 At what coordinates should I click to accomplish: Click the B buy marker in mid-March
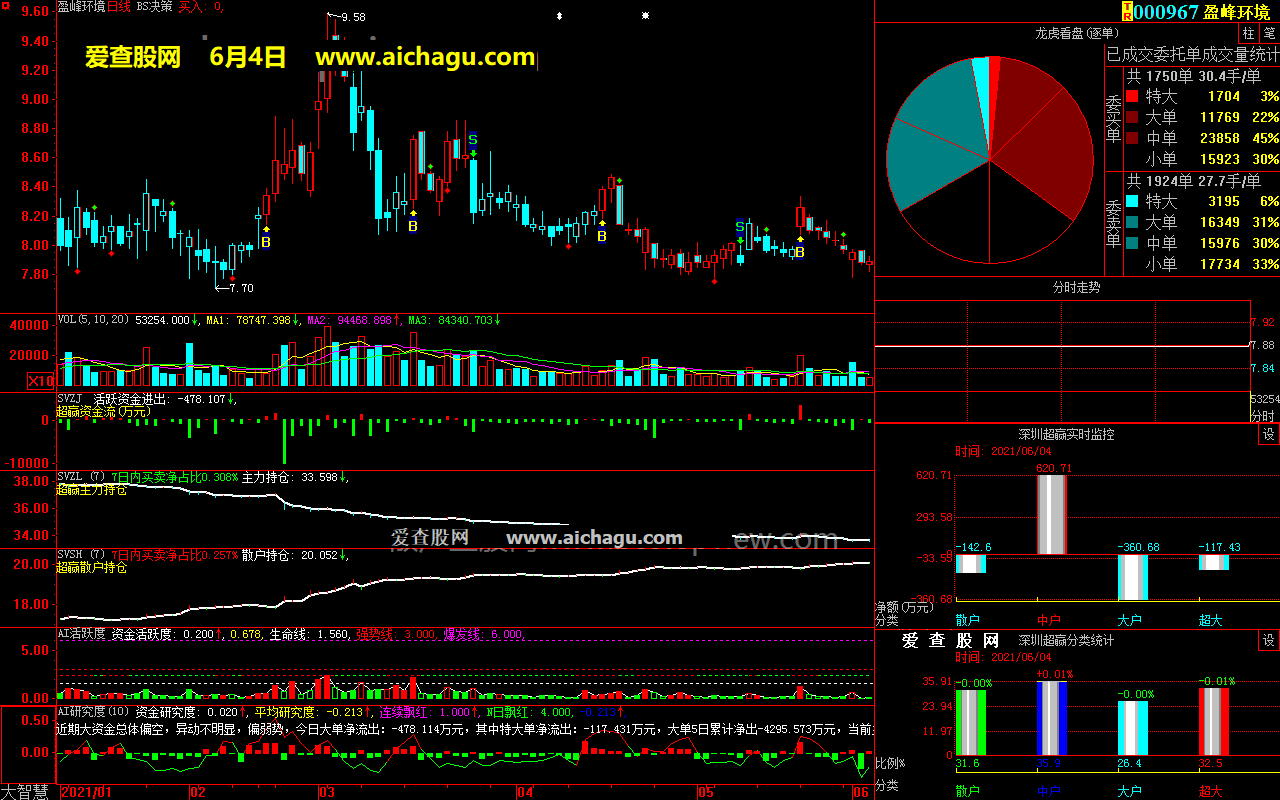tap(412, 227)
